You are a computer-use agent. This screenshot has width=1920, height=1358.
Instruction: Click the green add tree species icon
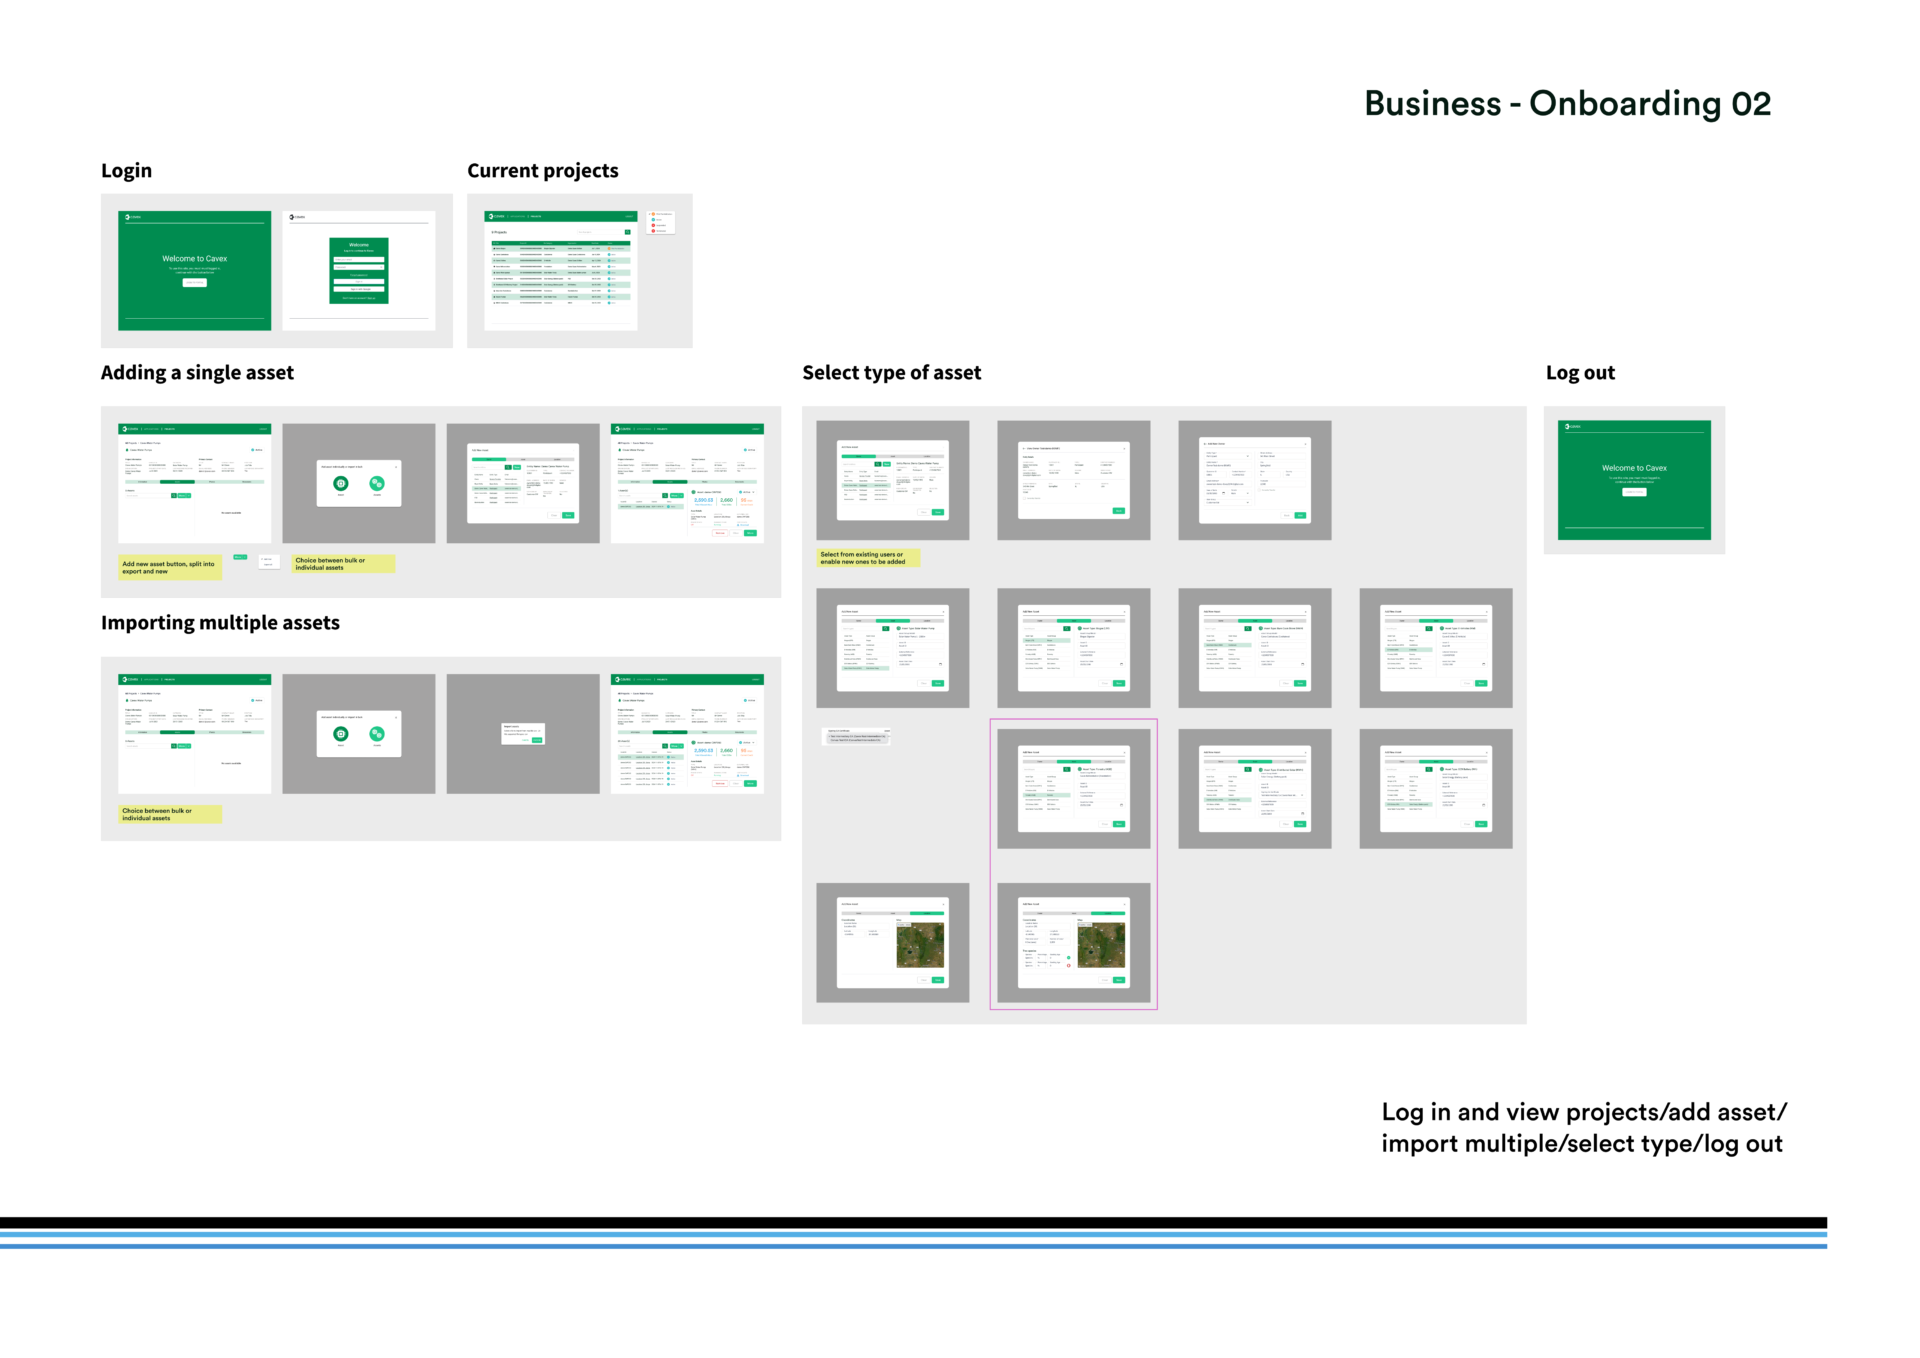click(x=1069, y=958)
